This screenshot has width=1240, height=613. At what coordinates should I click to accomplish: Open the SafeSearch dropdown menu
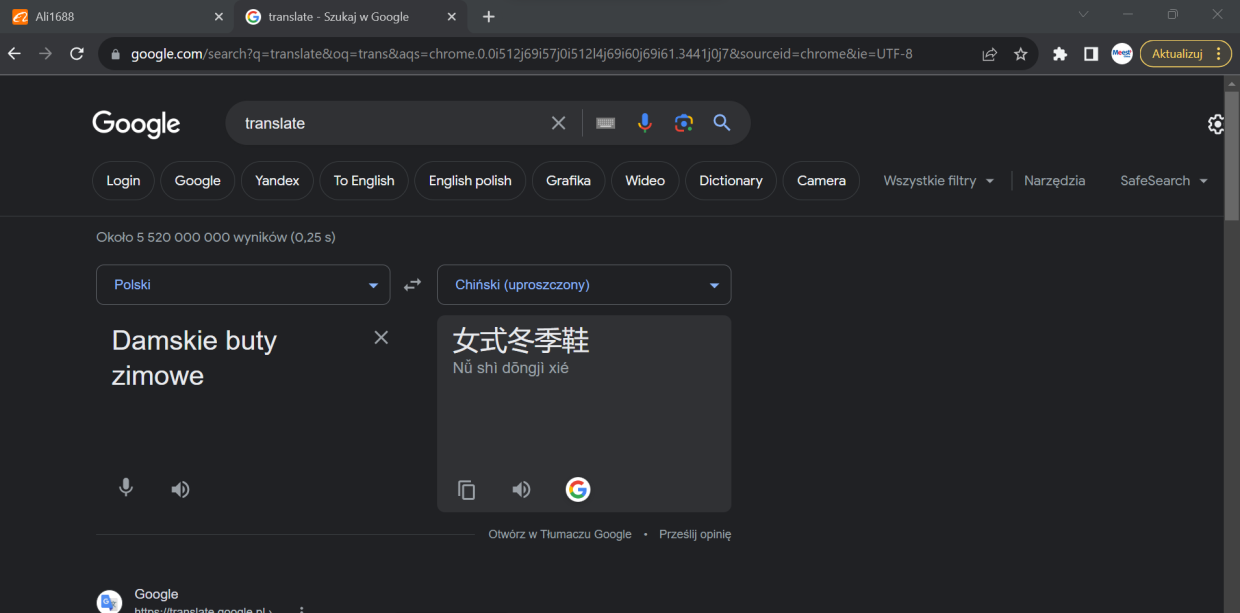click(1163, 181)
